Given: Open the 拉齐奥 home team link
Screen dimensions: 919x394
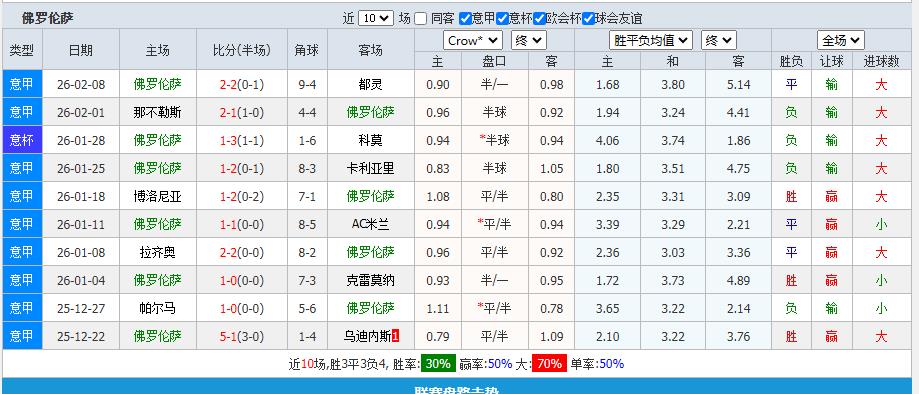Looking at the screenshot, I should tap(157, 252).
